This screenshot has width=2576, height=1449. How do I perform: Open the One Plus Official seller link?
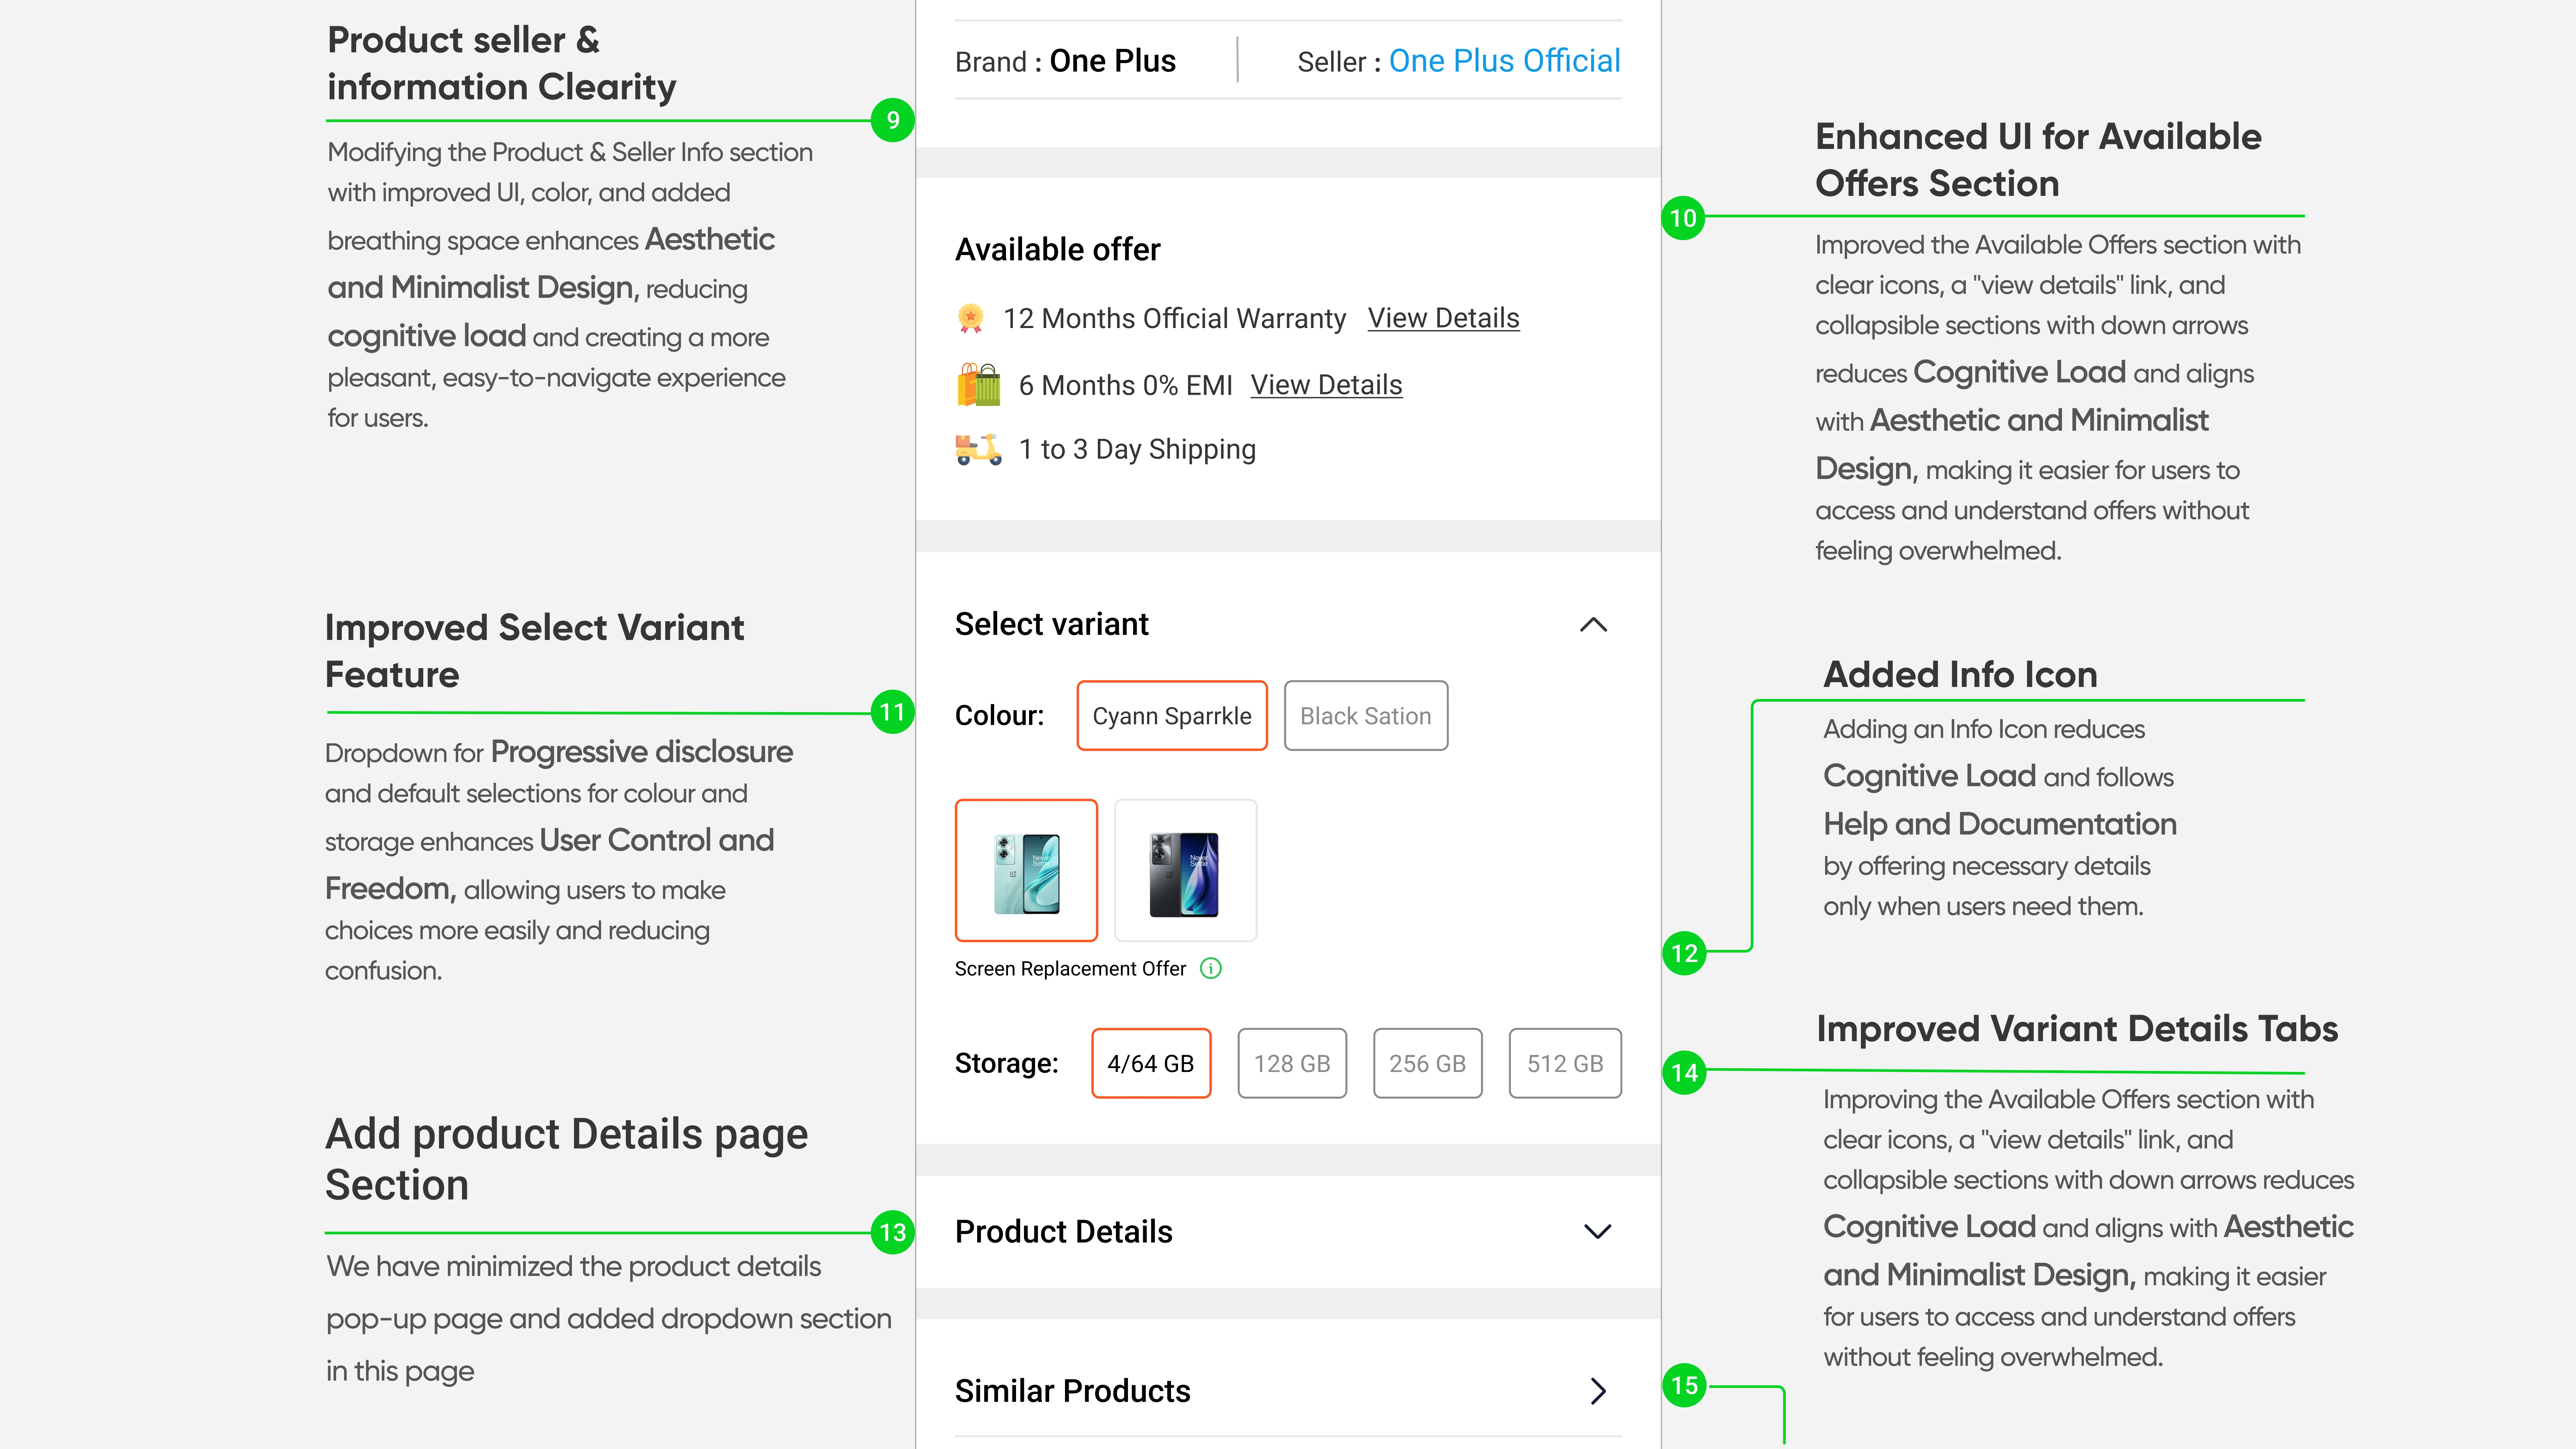pos(1504,61)
